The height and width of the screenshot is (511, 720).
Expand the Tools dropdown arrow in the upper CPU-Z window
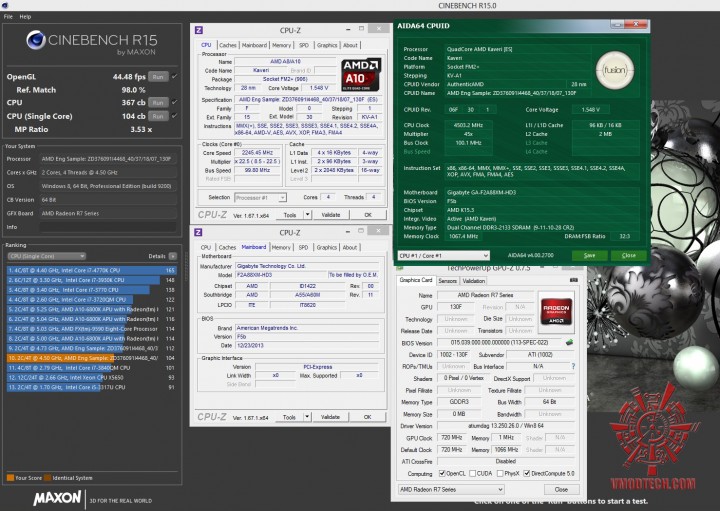pos(307,215)
